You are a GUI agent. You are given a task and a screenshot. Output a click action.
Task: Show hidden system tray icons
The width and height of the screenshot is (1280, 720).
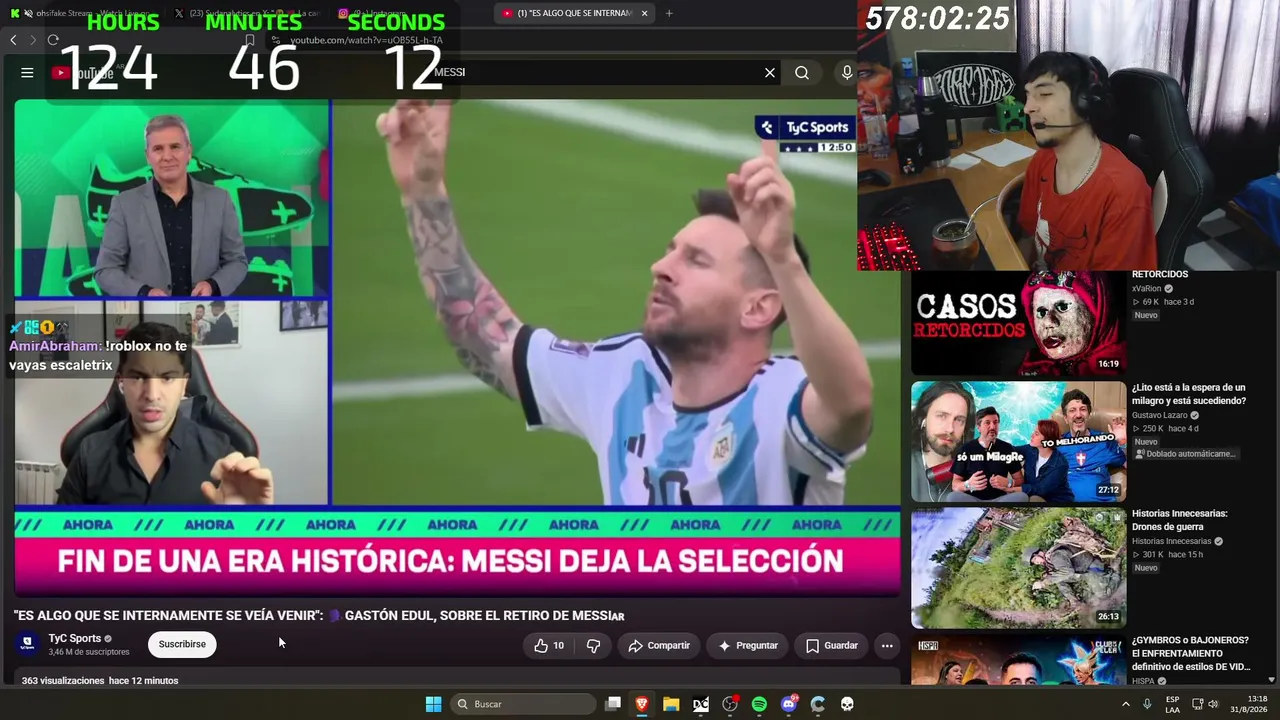[x=1126, y=704]
